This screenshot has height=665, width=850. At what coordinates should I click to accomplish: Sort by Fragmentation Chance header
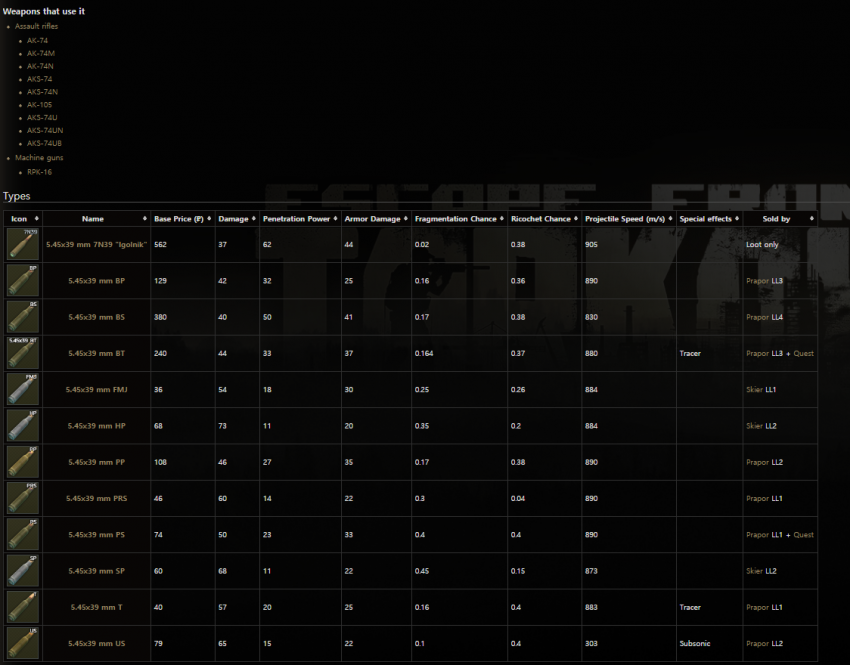pos(457,218)
